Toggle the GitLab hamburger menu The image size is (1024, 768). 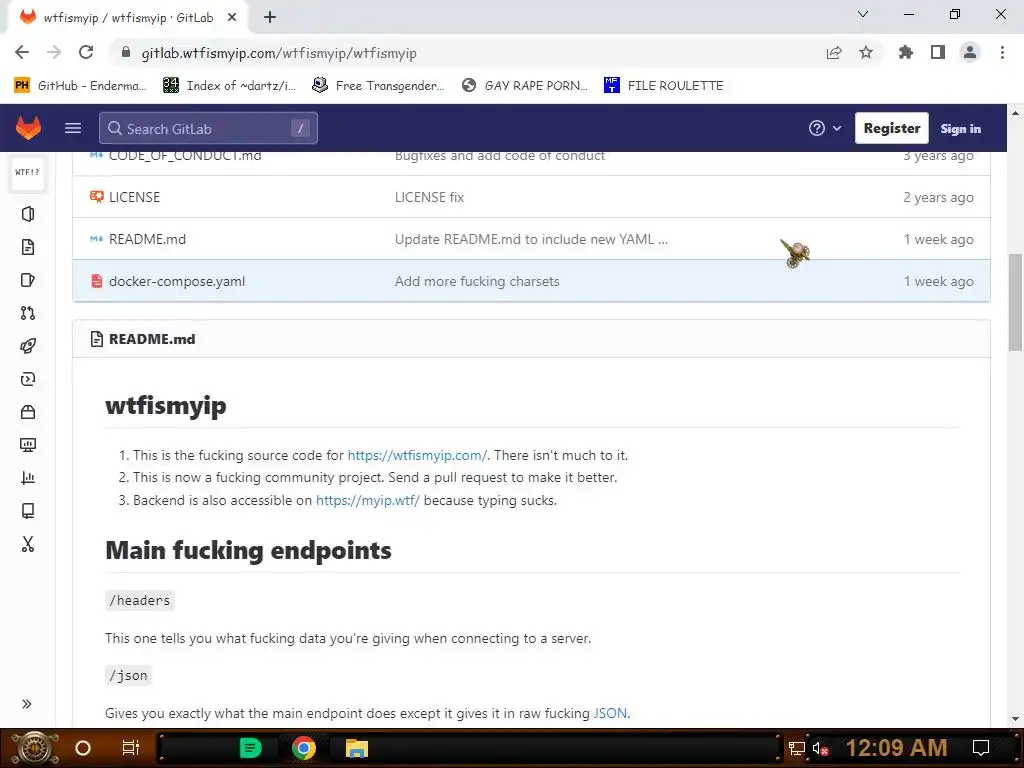point(73,128)
